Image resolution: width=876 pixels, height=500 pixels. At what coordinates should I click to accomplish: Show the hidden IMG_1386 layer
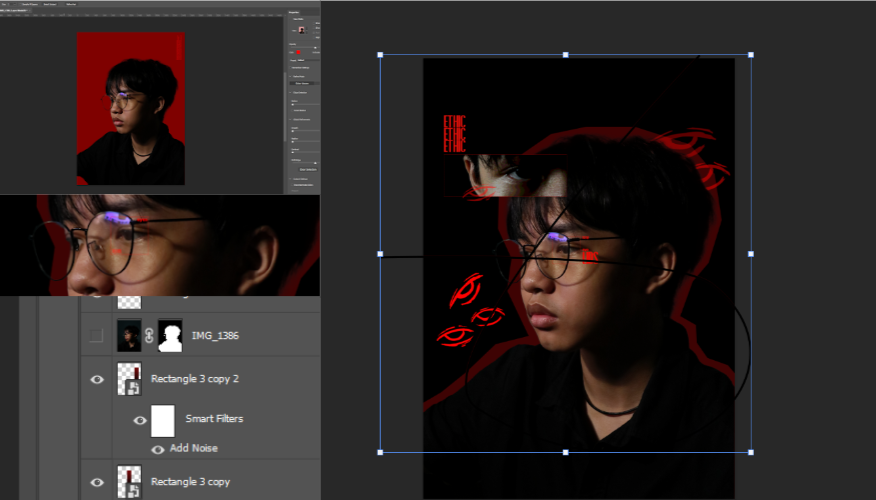96,336
